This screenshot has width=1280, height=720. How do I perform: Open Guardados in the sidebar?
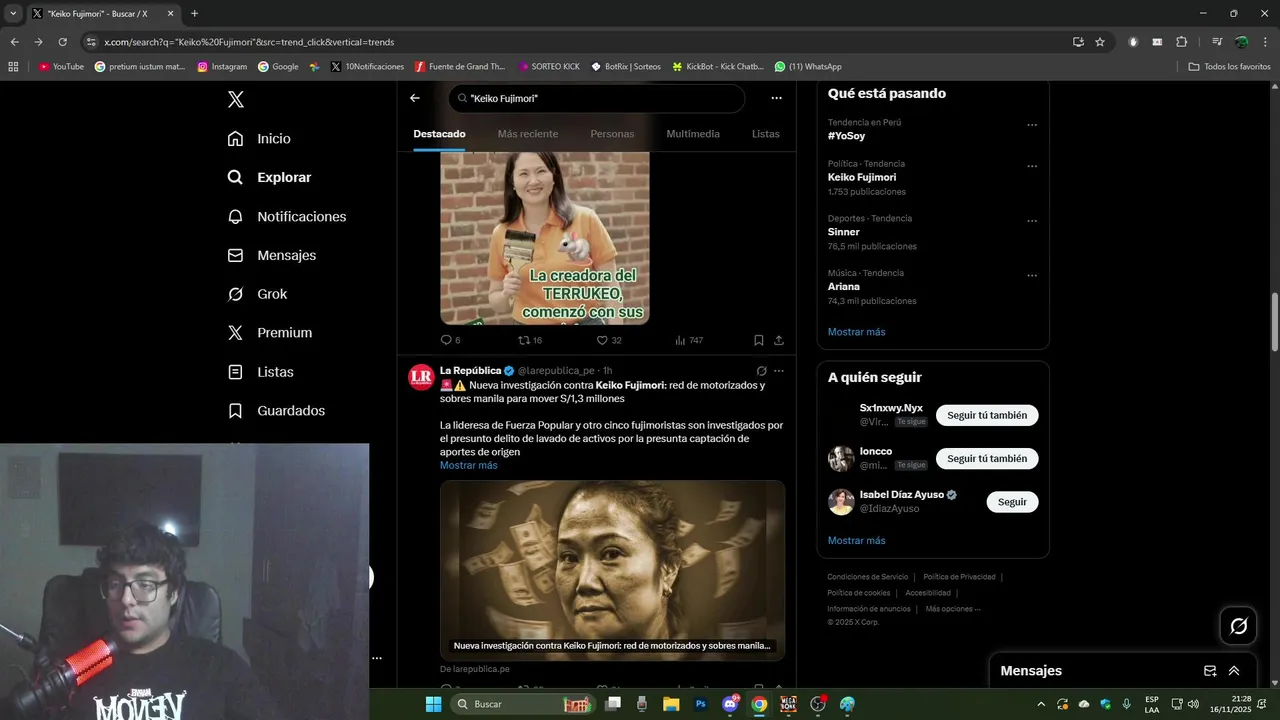pos(276,411)
